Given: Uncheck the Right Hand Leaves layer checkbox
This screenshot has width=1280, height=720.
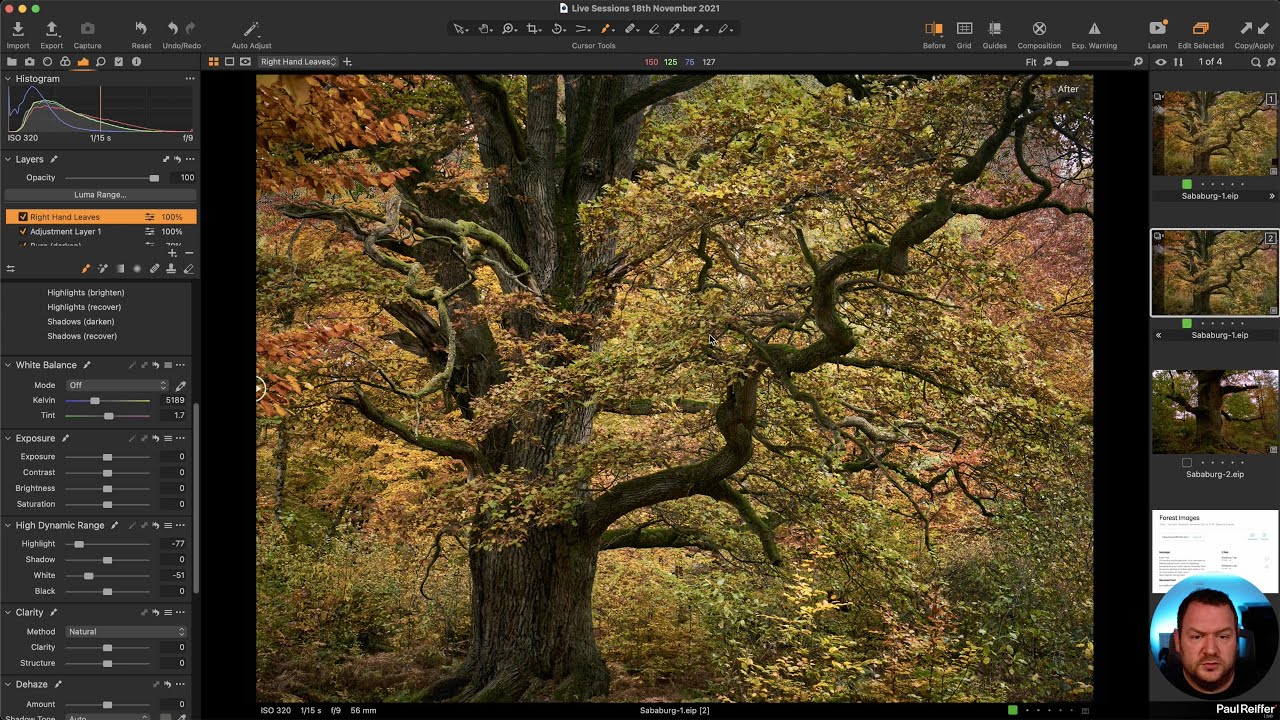Looking at the screenshot, I should click(x=23, y=217).
